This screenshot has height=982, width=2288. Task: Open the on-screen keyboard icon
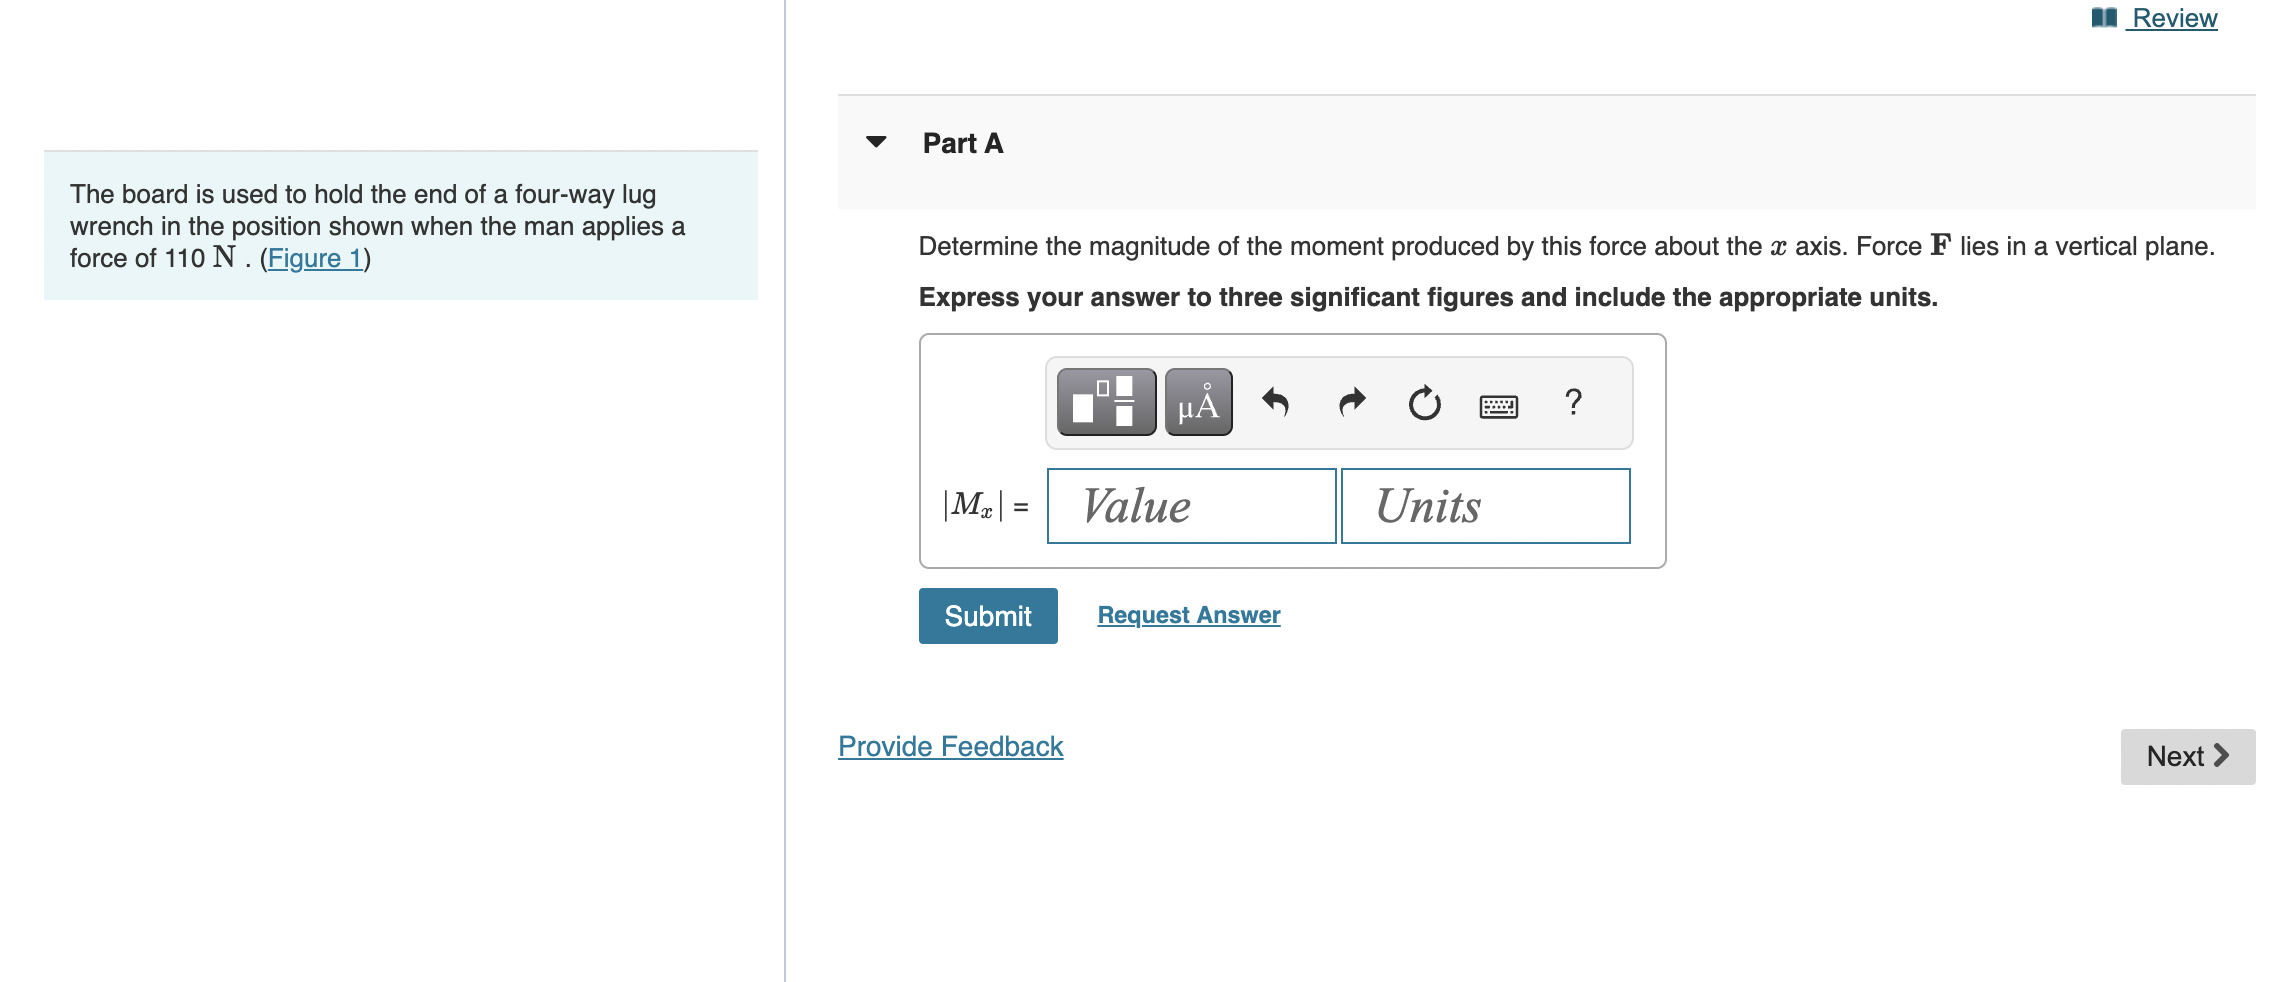[1499, 404]
